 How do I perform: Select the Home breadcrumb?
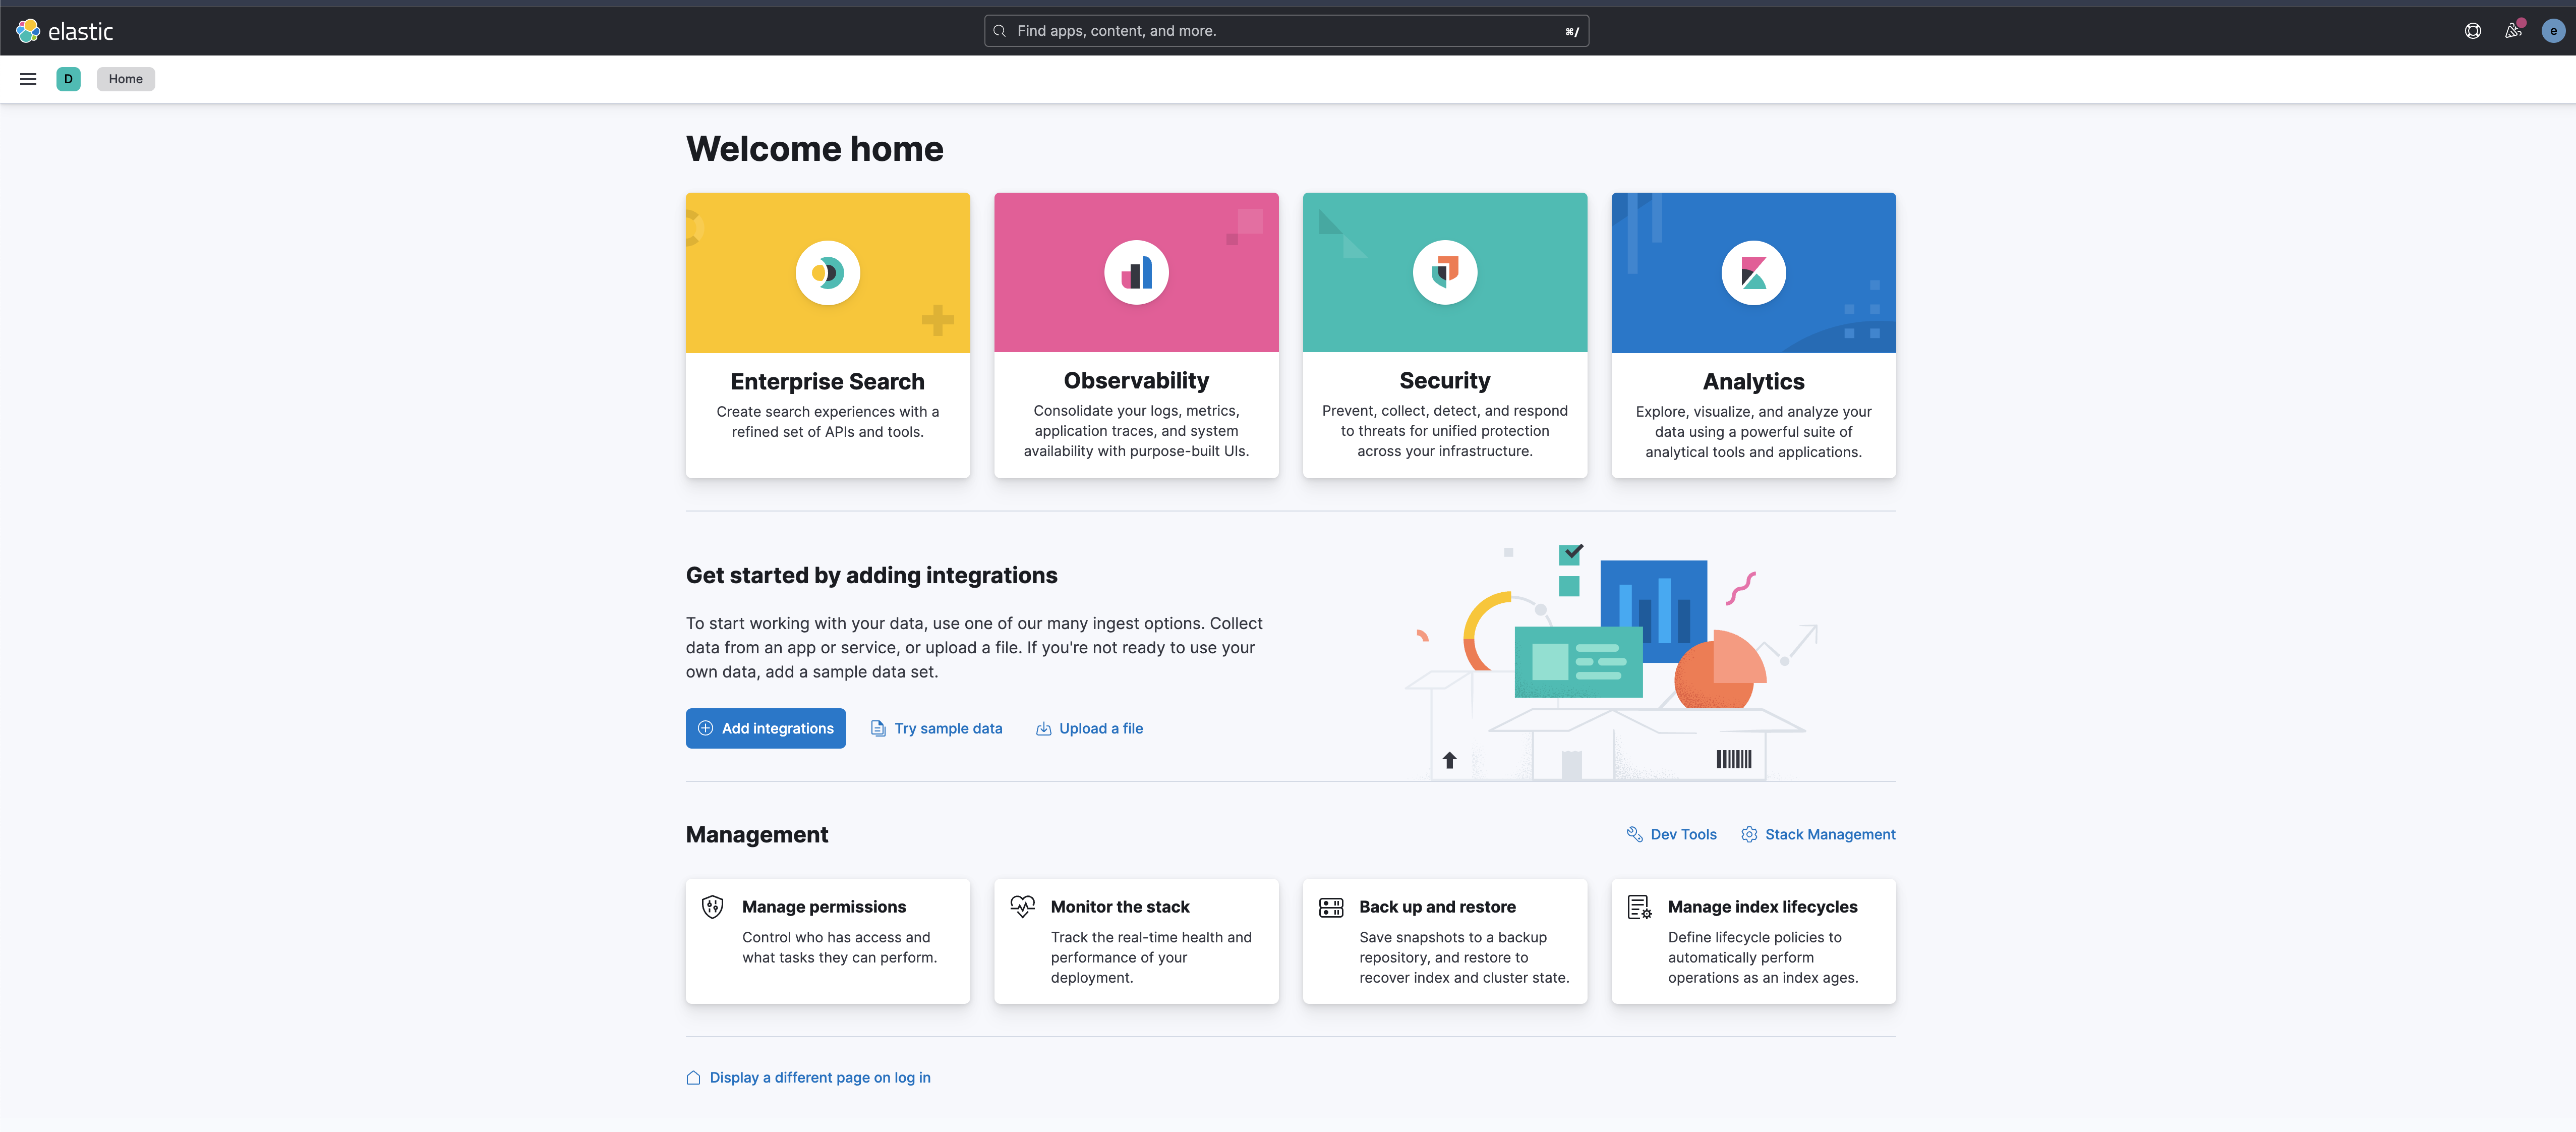[125, 79]
